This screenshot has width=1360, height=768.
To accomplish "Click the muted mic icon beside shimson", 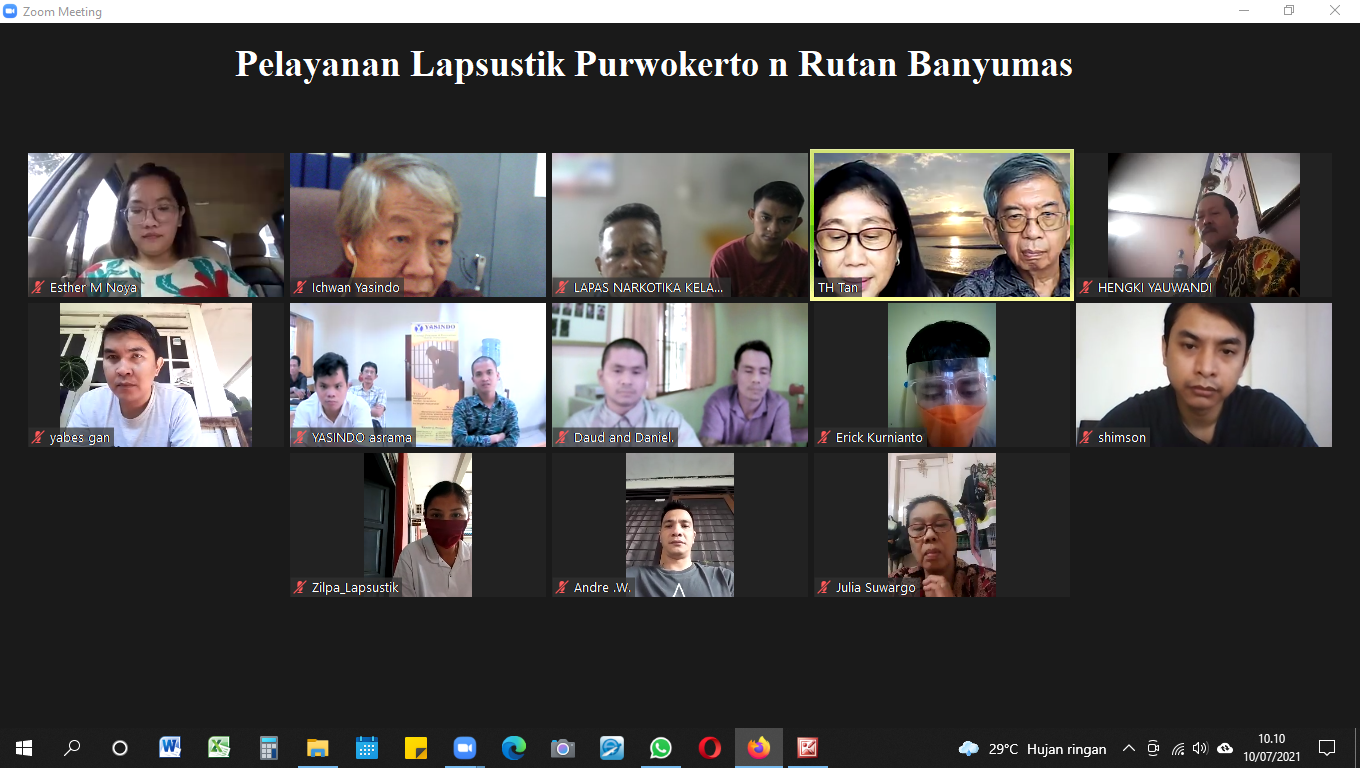I will tap(1086, 438).
